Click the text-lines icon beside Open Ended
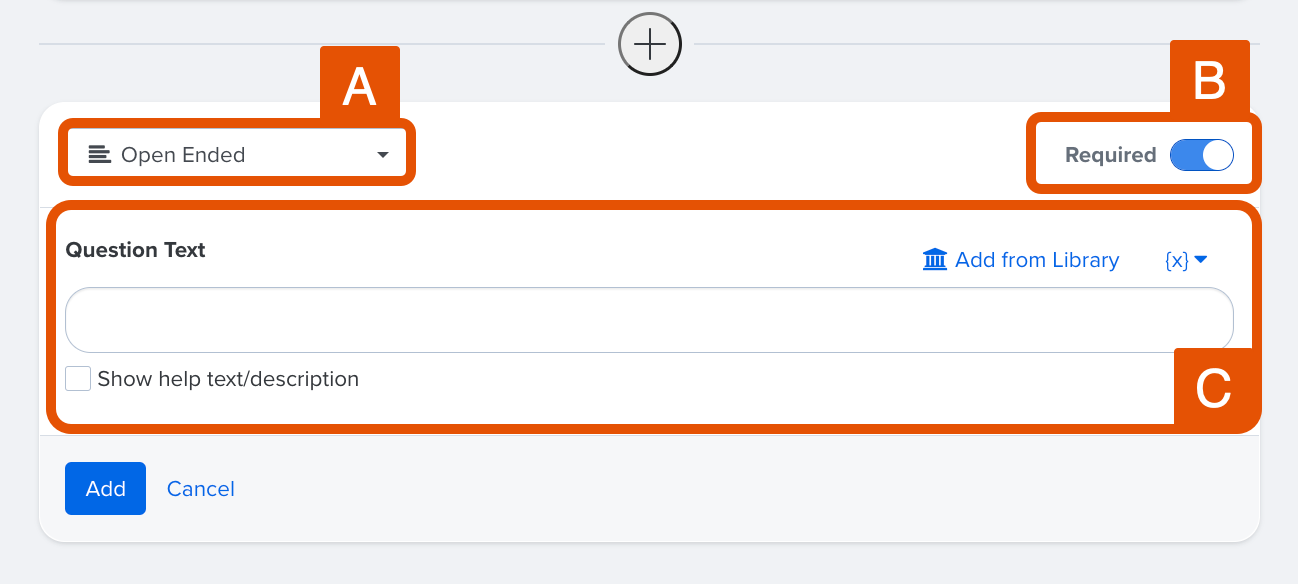This screenshot has width=1298, height=584. pos(99,155)
